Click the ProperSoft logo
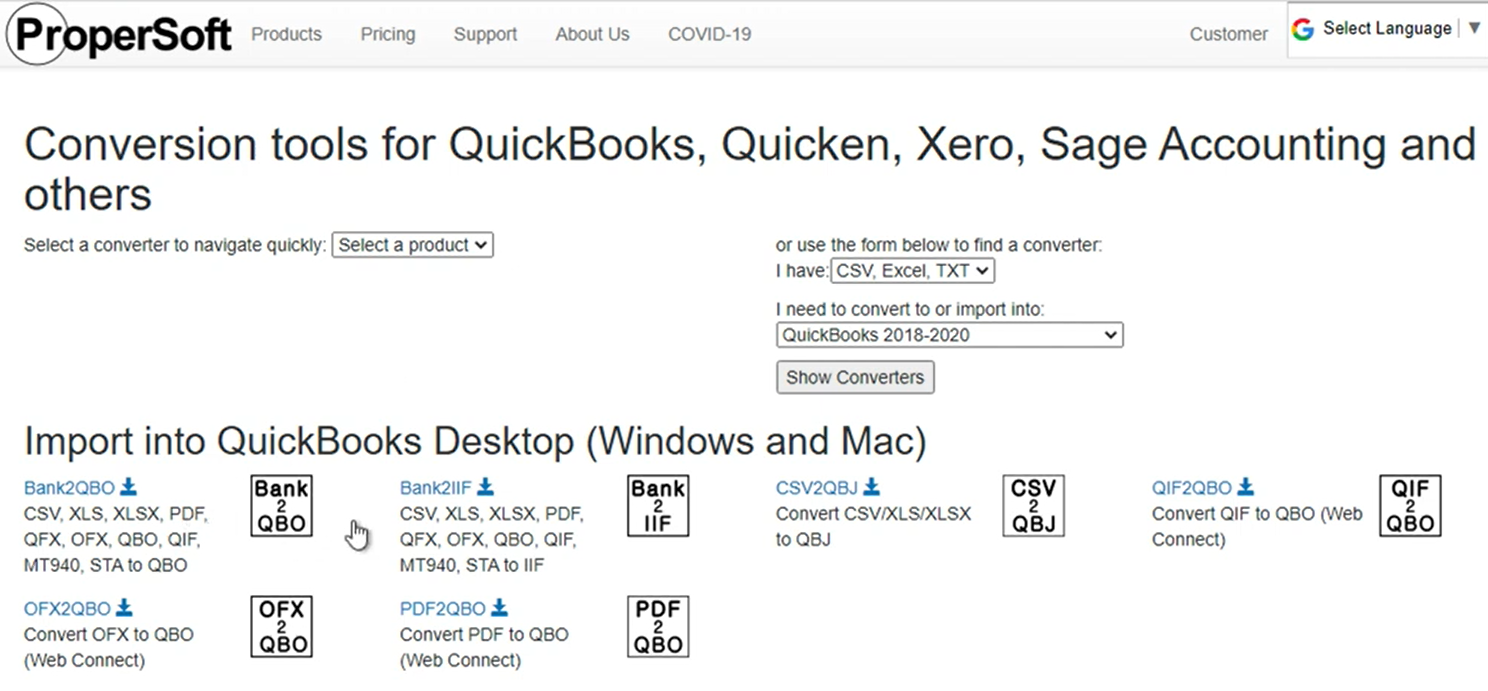The height and width of the screenshot is (691, 1488). [x=120, y=35]
